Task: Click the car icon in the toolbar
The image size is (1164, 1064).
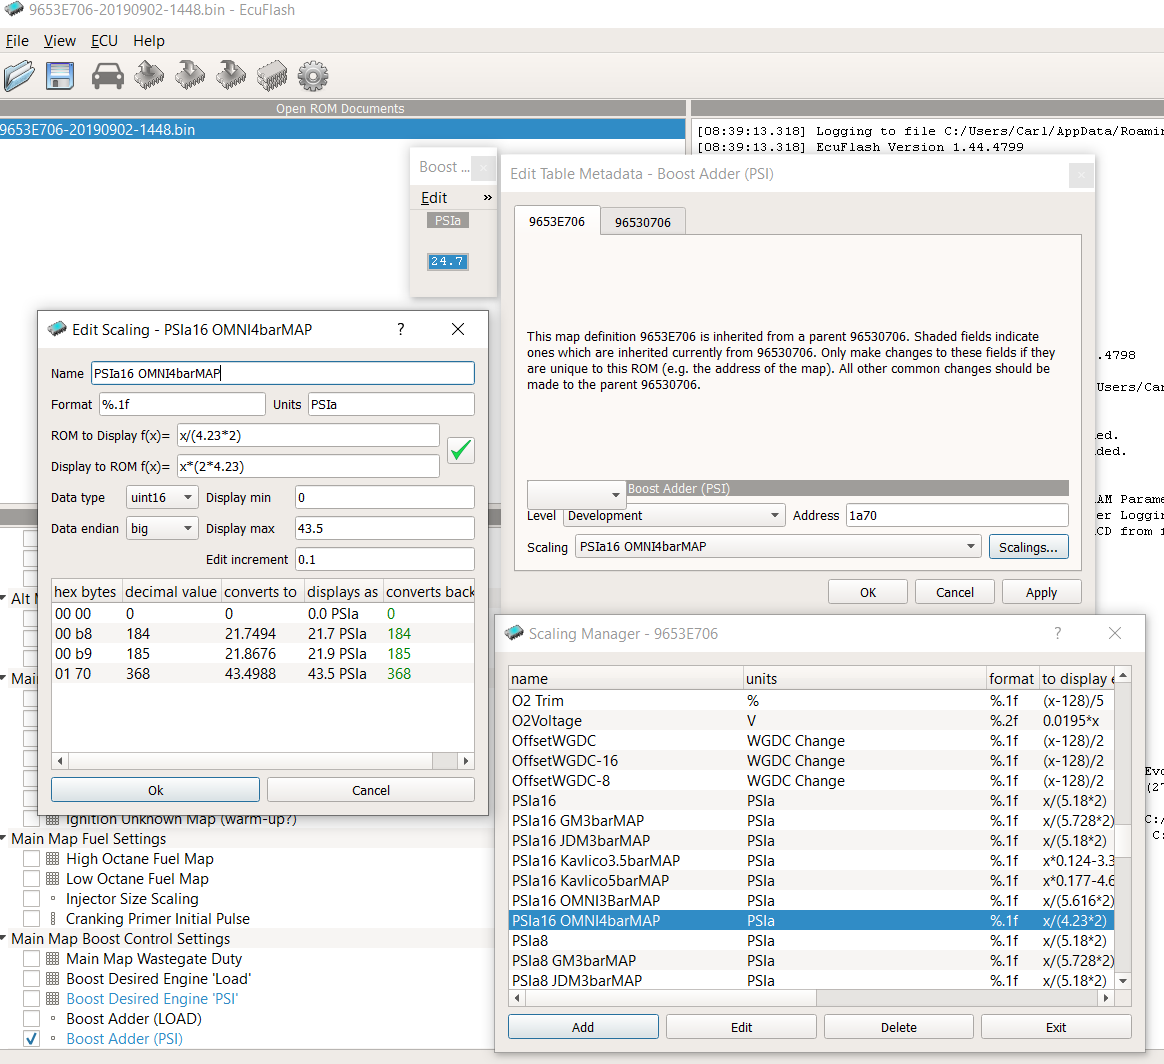Action: pyautogui.click(x=107, y=76)
